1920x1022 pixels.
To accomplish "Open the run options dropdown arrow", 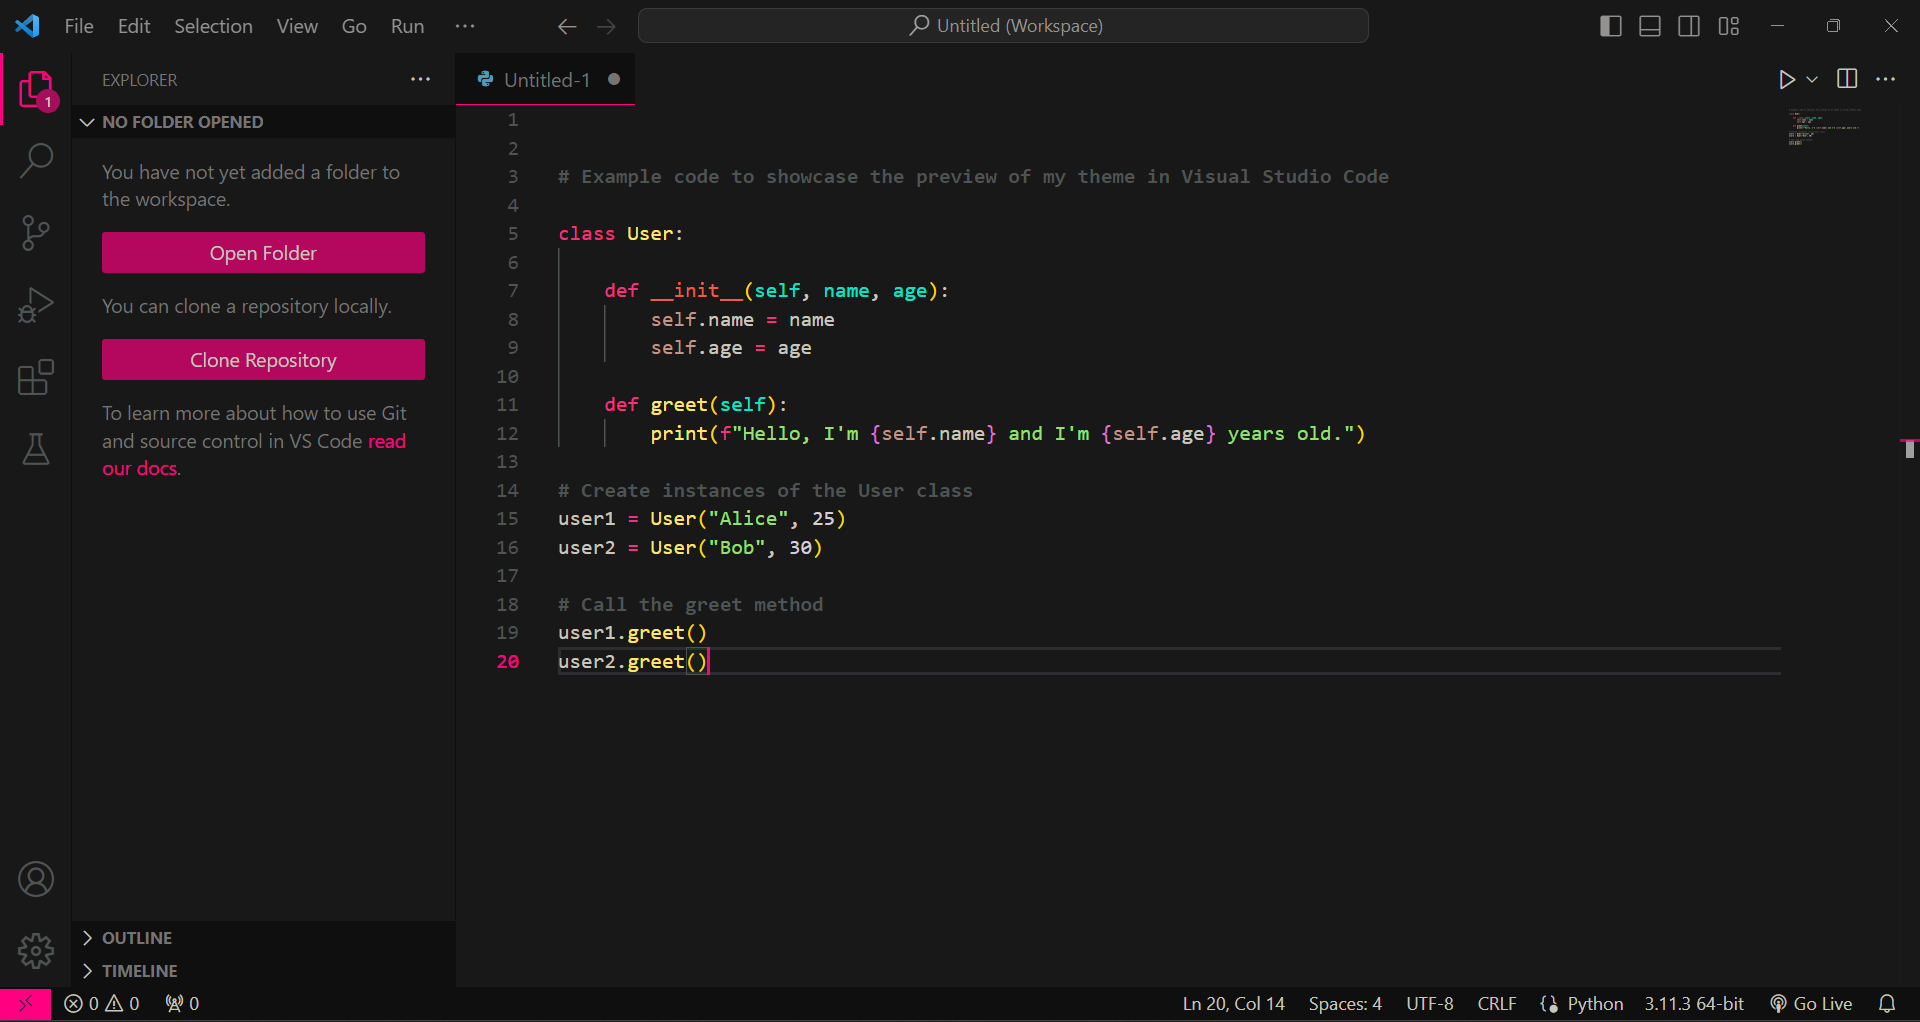I will pyautogui.click(x=1812, y=80).
